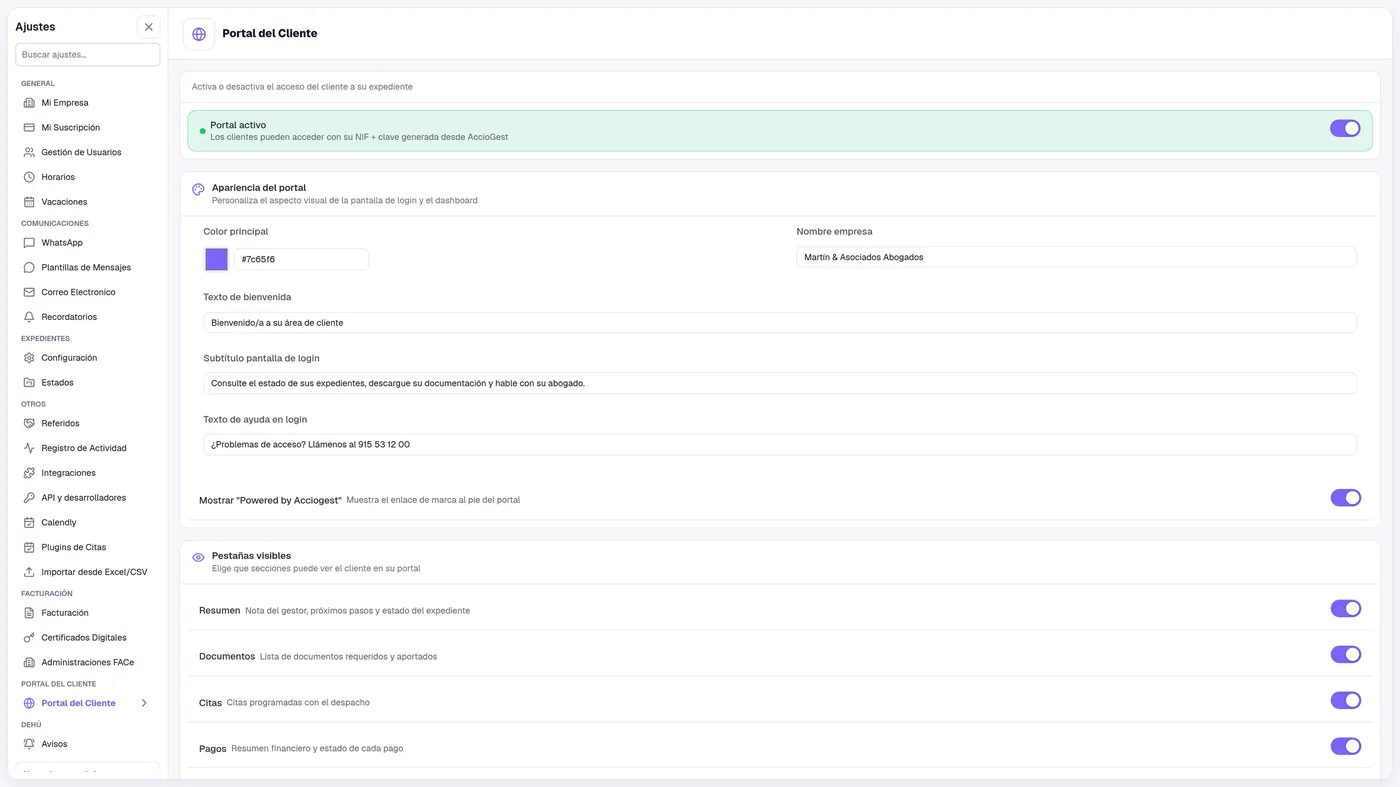The image size is (1400, 787).
Task: Click the Horarios clock icon
Action: click(x=29, y=177)
